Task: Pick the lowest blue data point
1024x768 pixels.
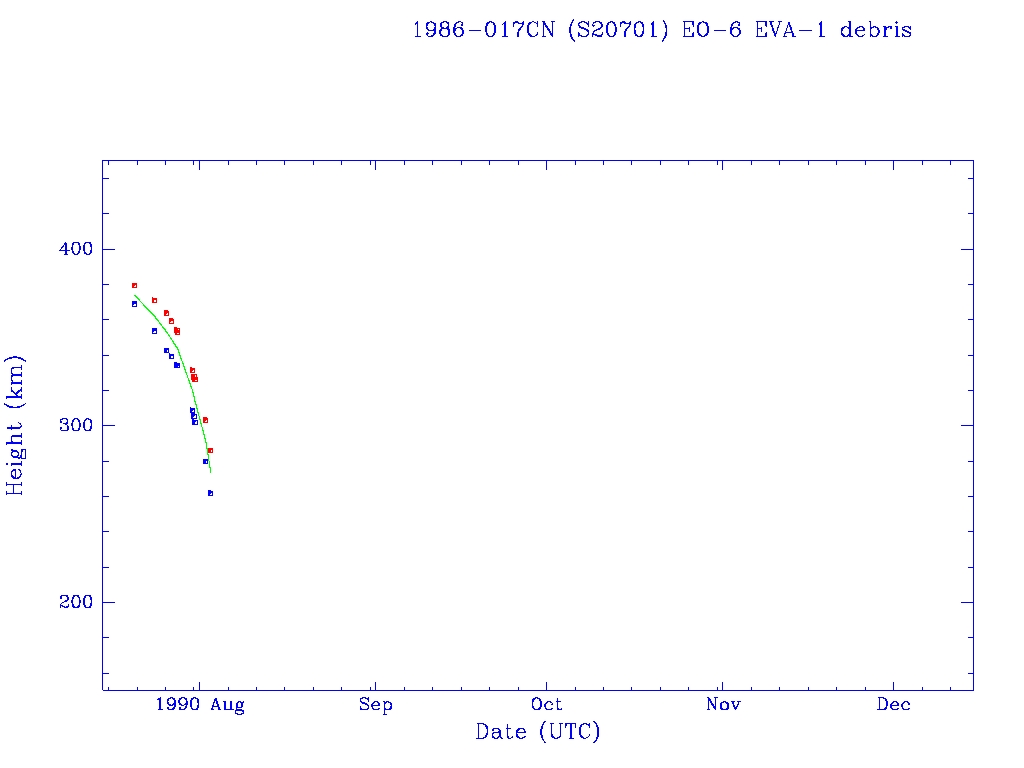Action: tap(210, 493)
